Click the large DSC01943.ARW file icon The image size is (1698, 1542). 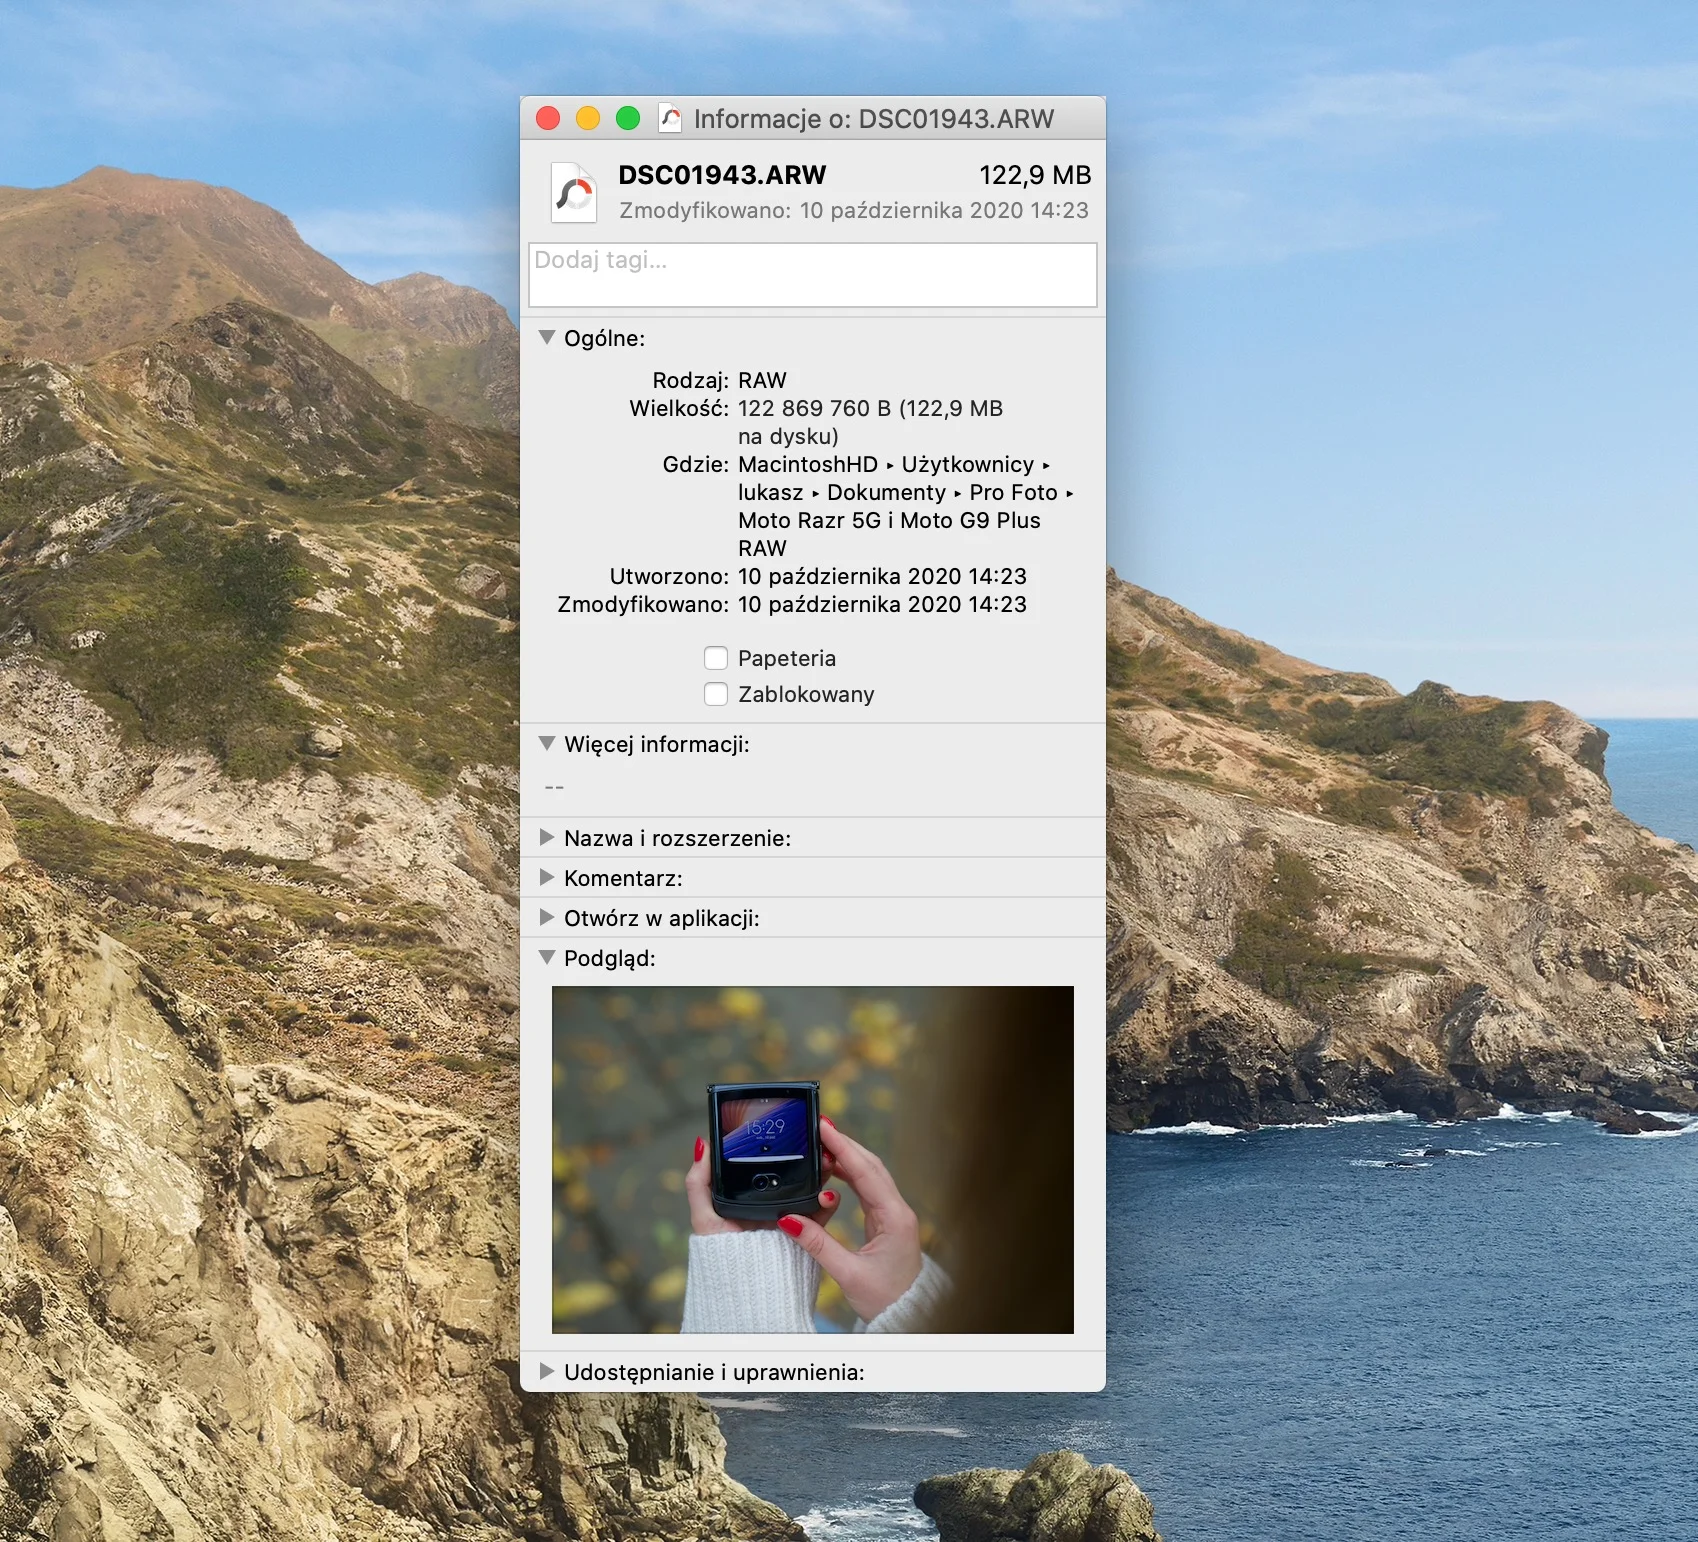coord(574,192)
